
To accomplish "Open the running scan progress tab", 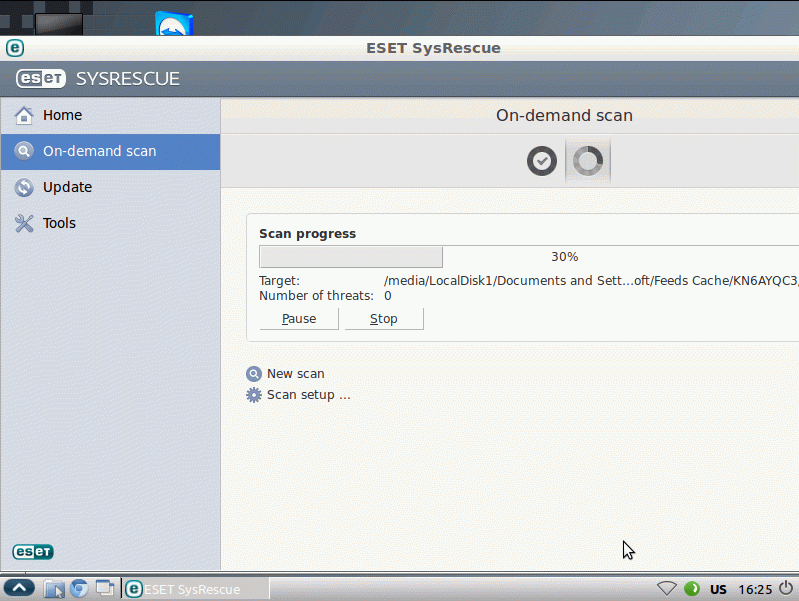I will click(x=588, y=161).
